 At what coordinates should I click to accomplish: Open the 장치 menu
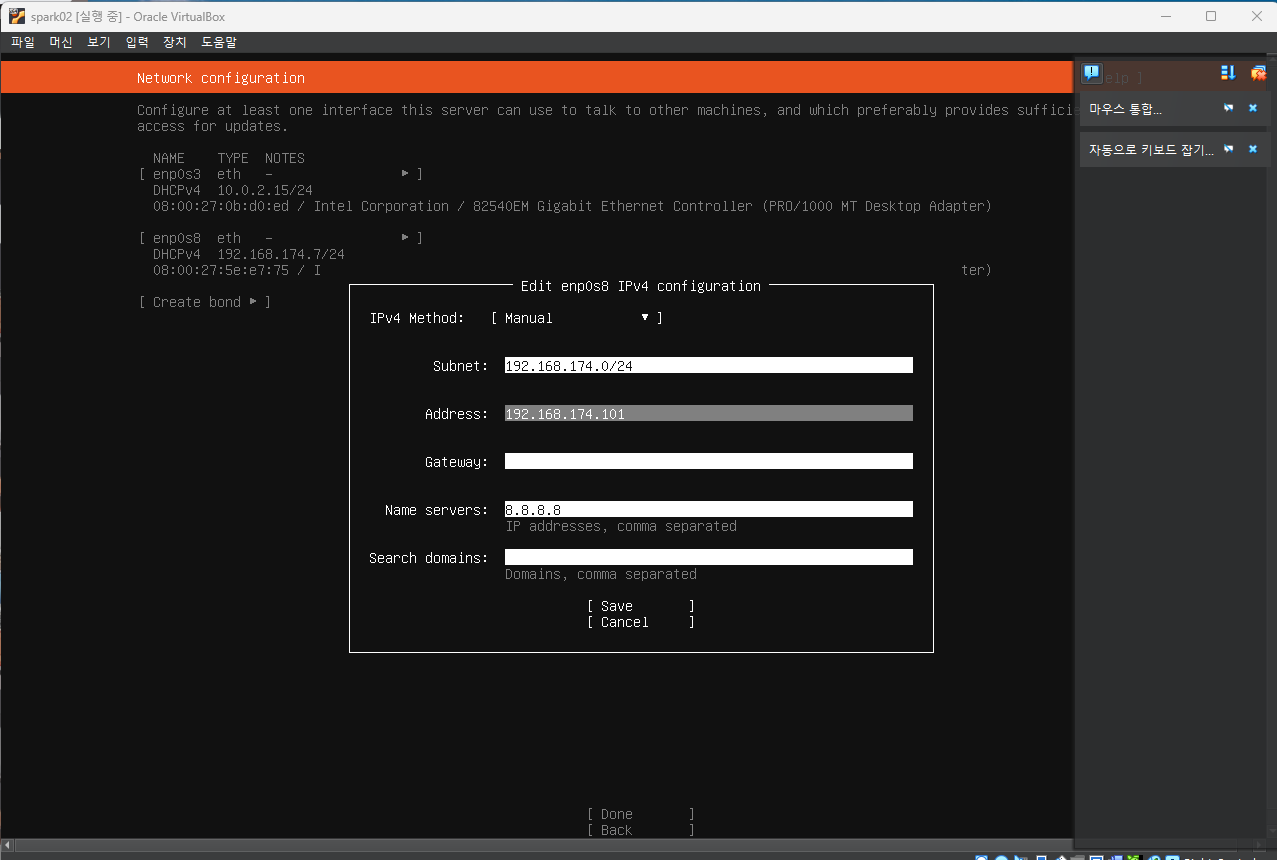[175, 42]
